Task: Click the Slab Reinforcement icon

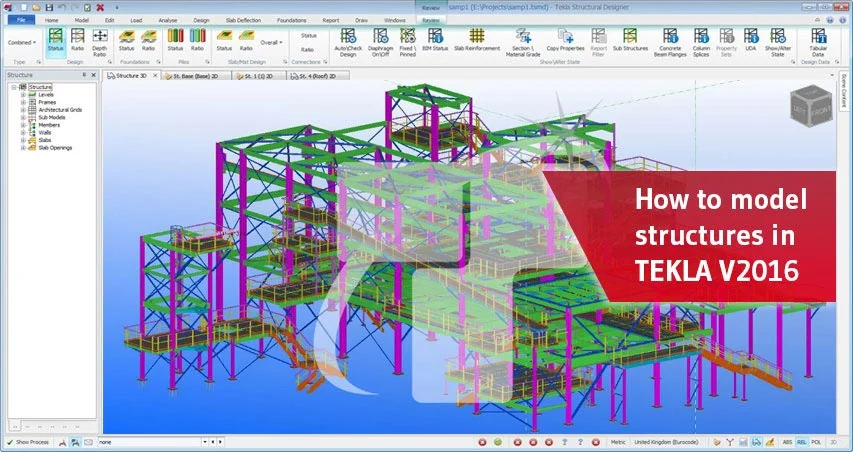Action: point(477,41)
